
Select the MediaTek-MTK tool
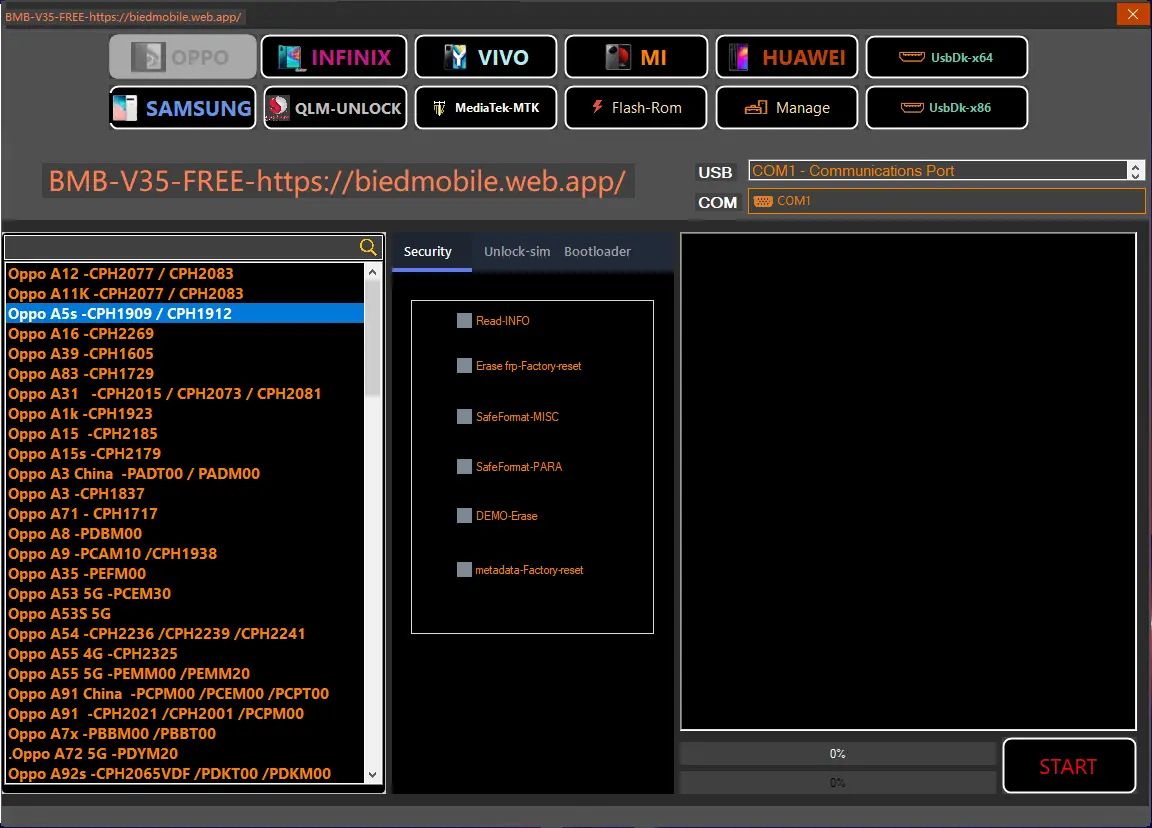pyautogui.click(x=486, y=107)
